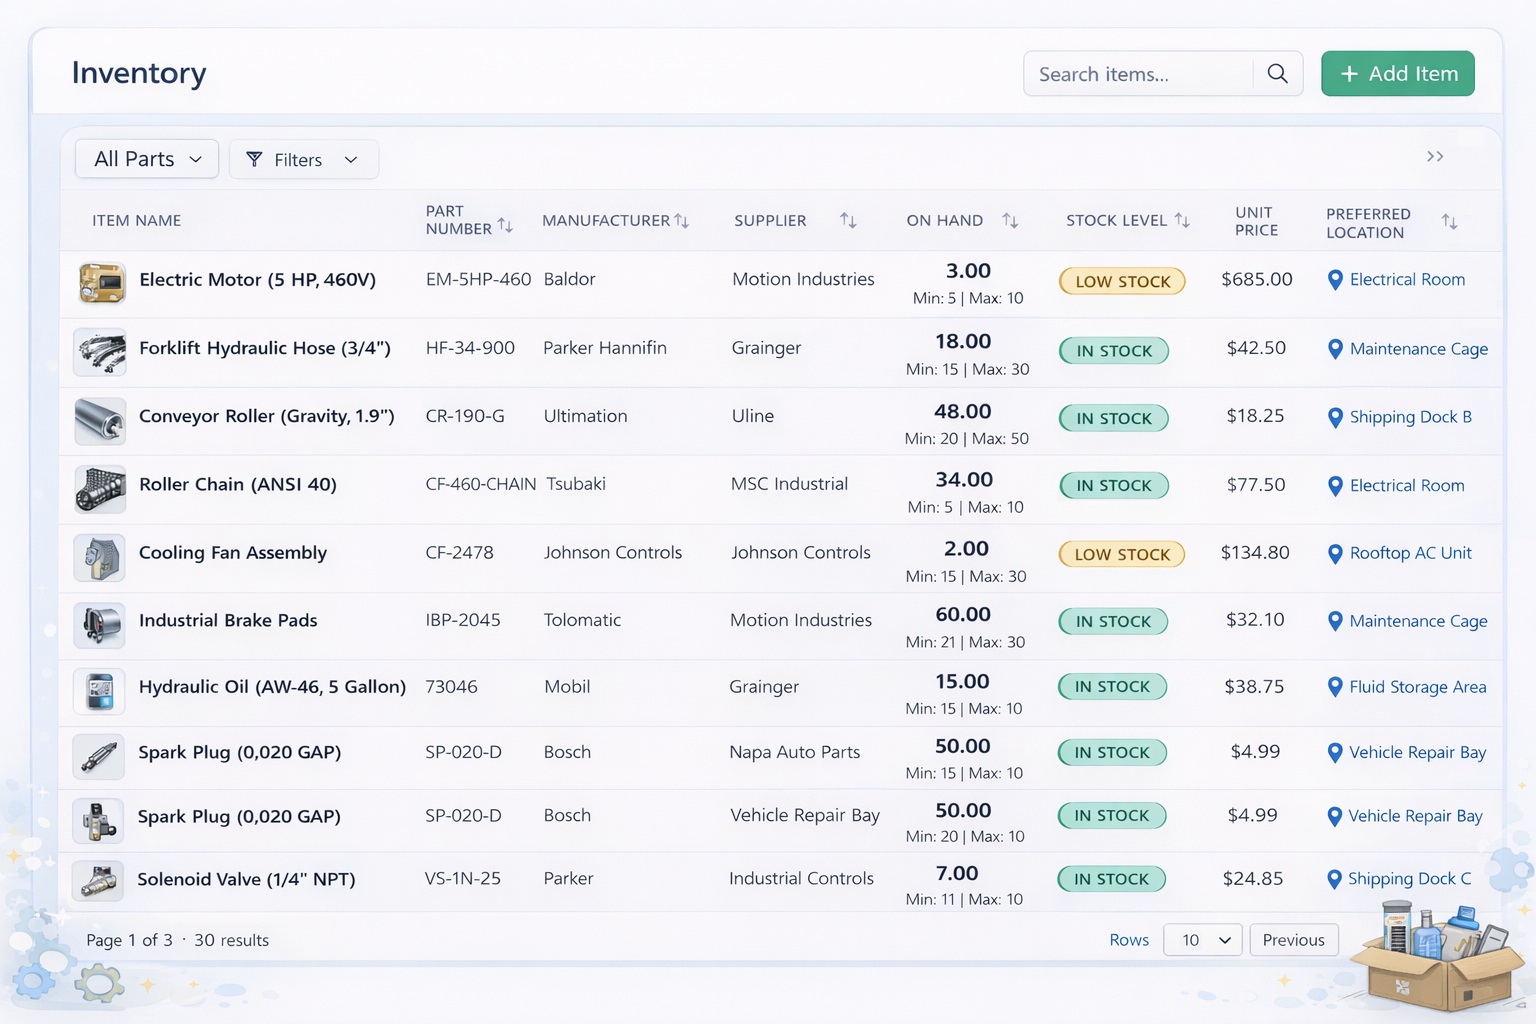Focus the Search items field

[x=1138, y=74]
